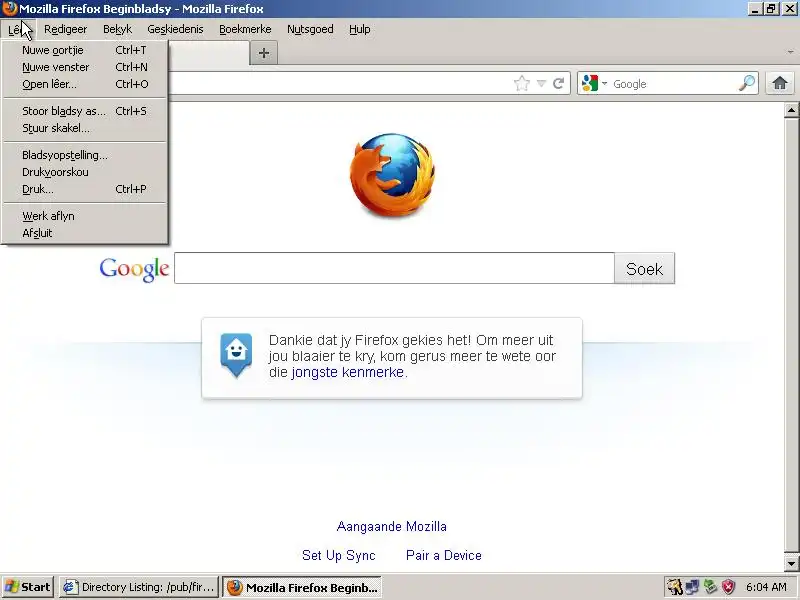Click the Google search input on the page
Viewport: 800px width, 600px height.
(394, 268)
